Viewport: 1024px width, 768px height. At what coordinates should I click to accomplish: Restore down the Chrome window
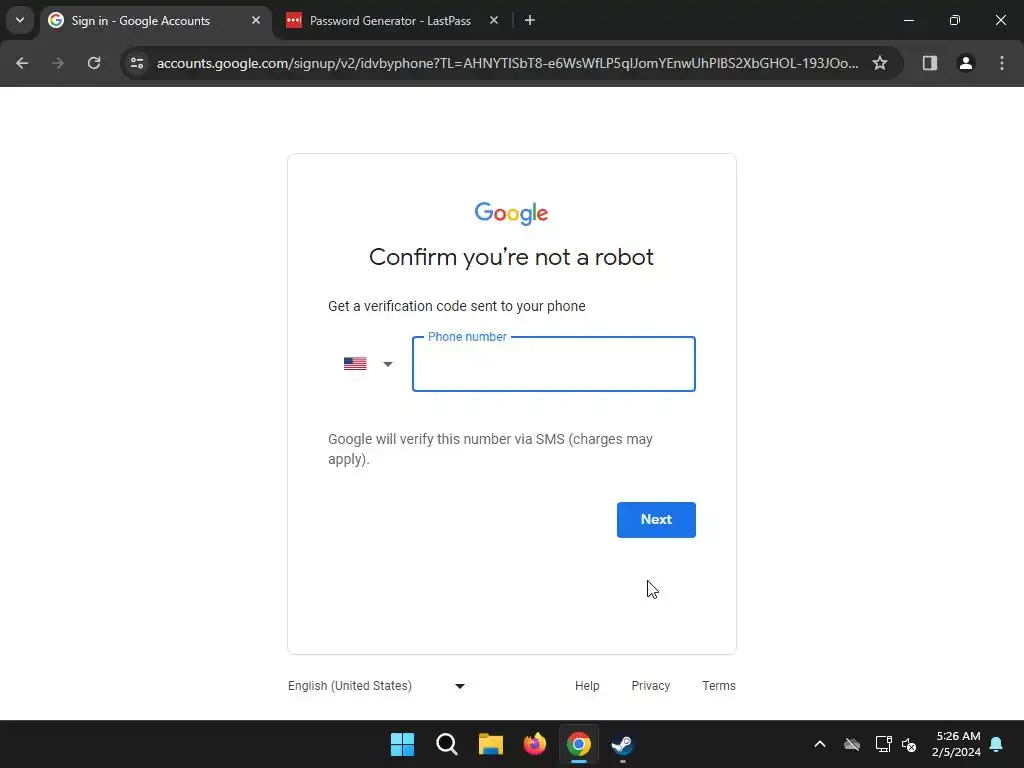(954, 20)
